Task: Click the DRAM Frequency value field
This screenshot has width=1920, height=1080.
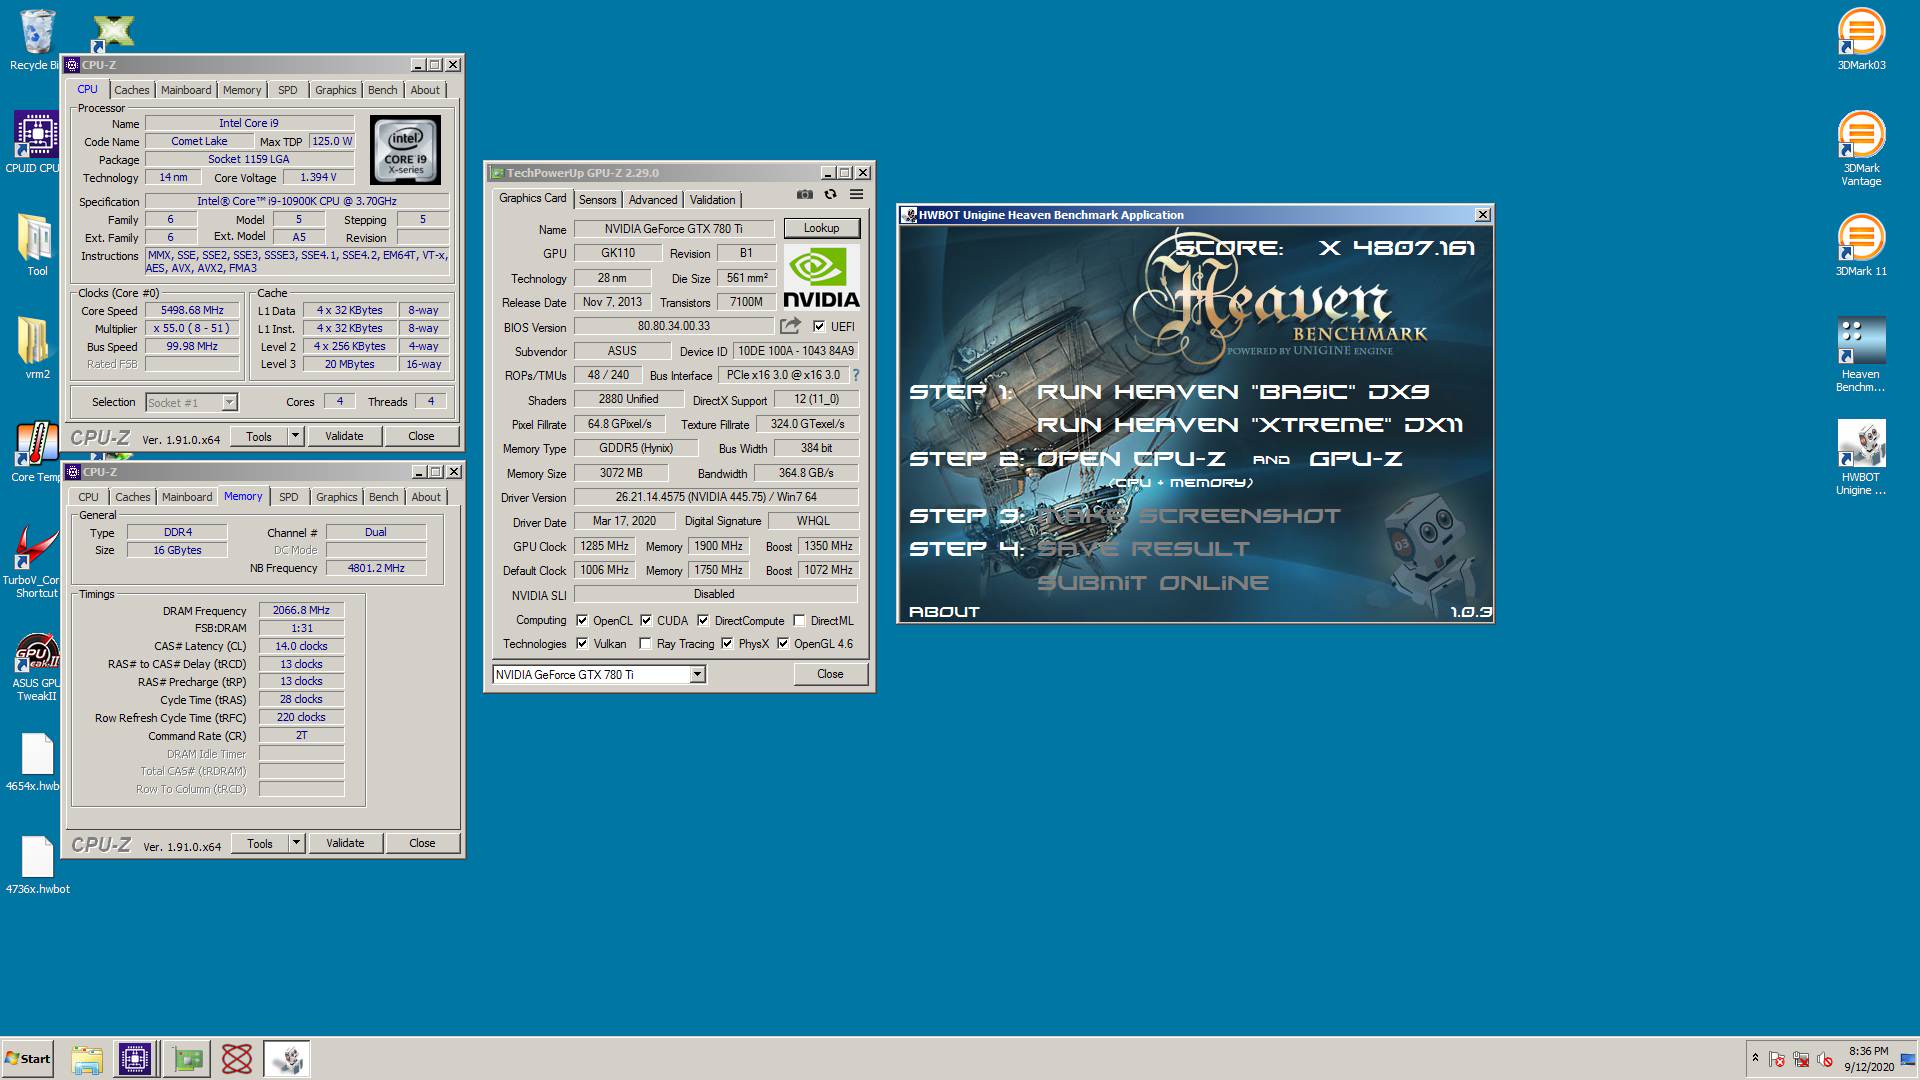Action: coord(301,610)
